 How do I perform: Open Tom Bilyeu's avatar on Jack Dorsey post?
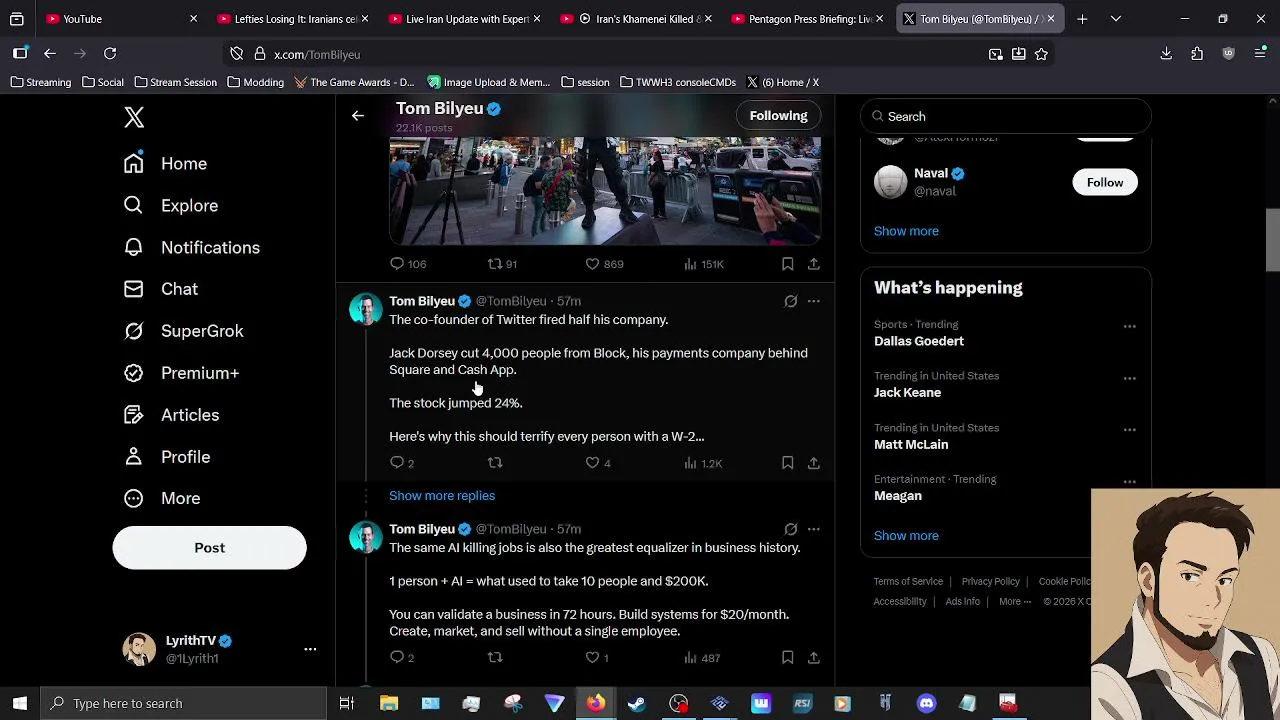point(365,309)
